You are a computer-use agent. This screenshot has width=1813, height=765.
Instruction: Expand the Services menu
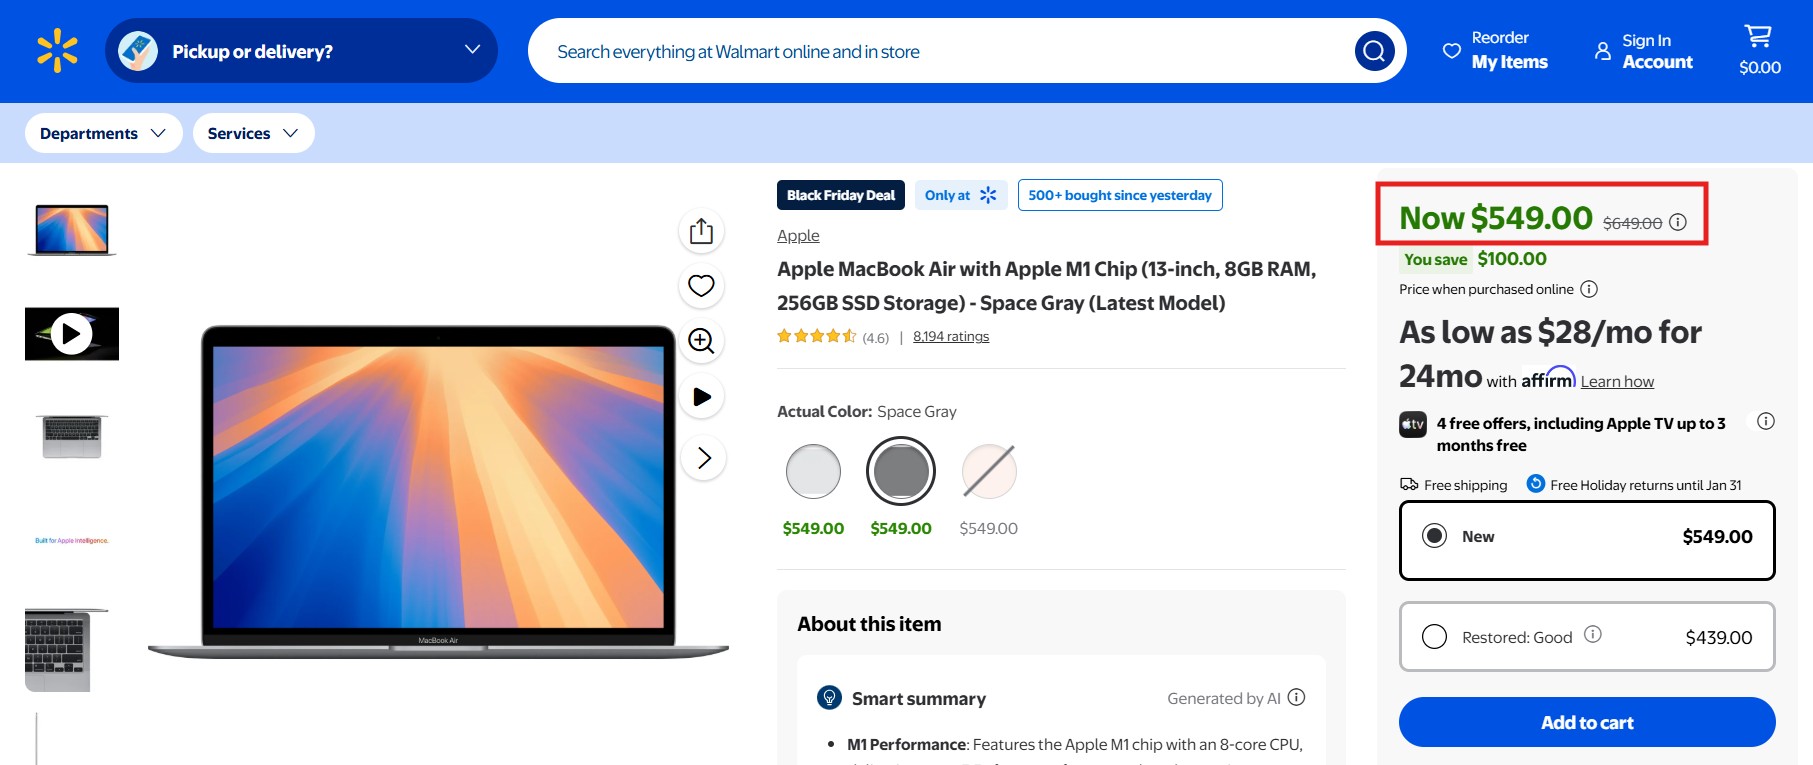click(x=253, y=132)
